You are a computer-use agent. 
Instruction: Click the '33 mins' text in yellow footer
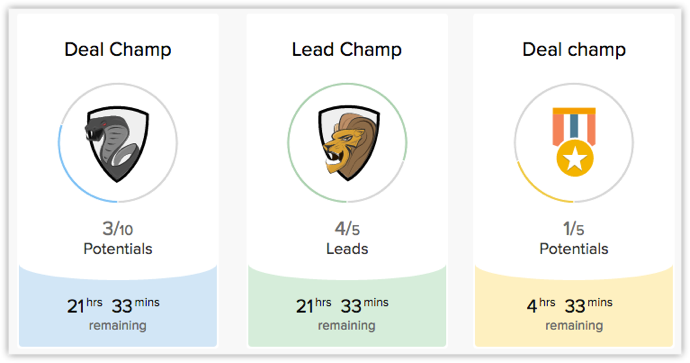tap(588, 305)
